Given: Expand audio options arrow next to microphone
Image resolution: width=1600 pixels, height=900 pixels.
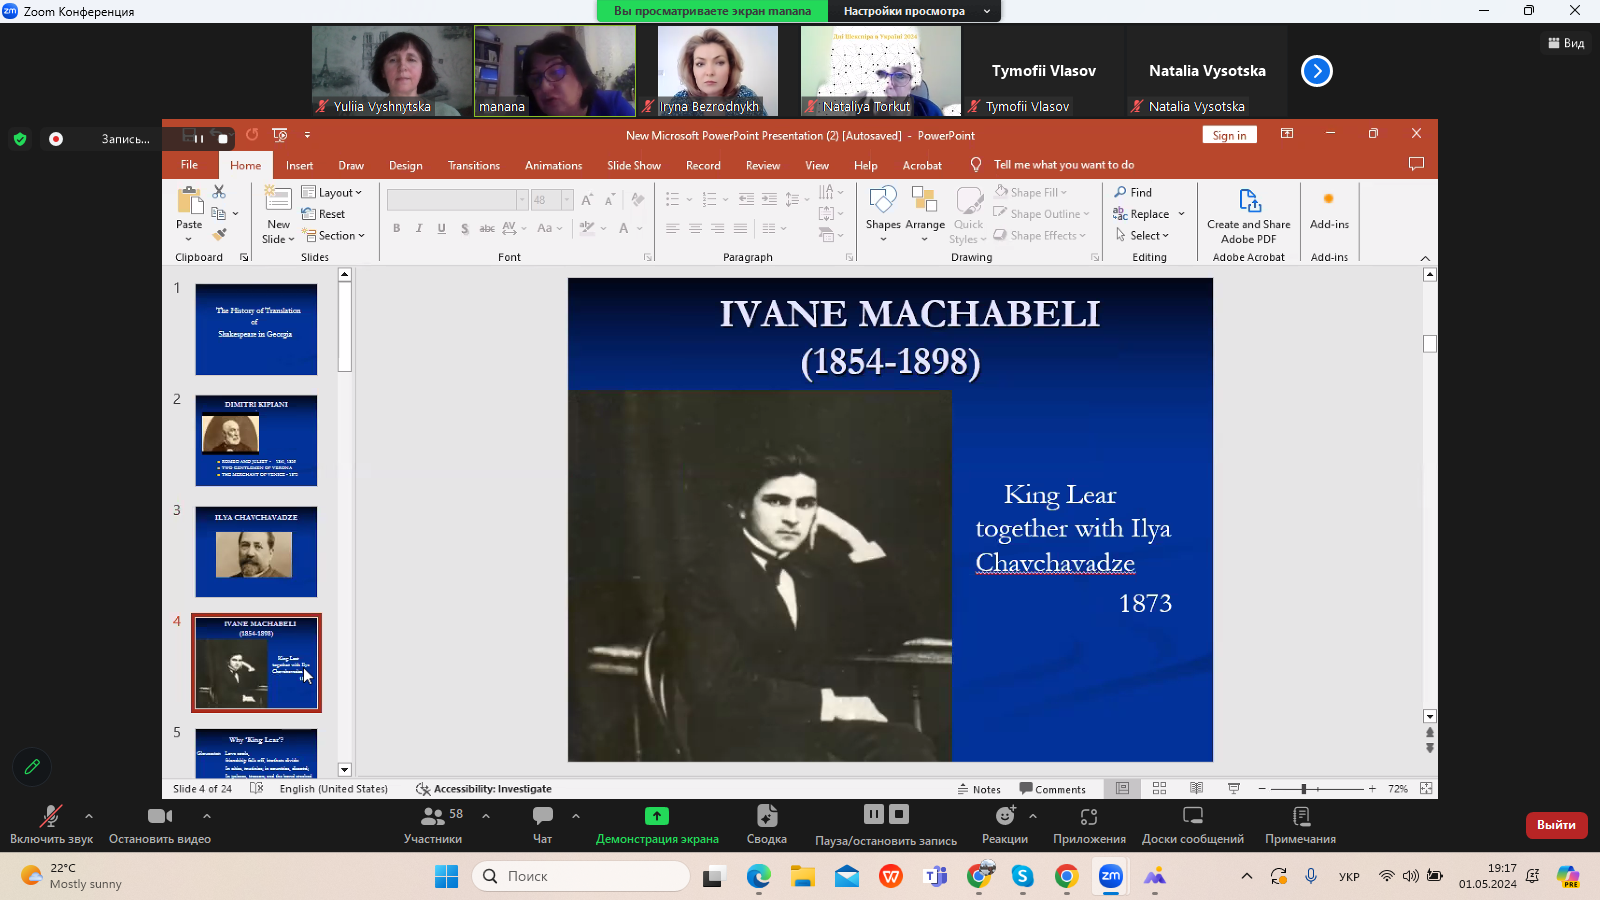Looking at the screenshot, I should point(89,816).
